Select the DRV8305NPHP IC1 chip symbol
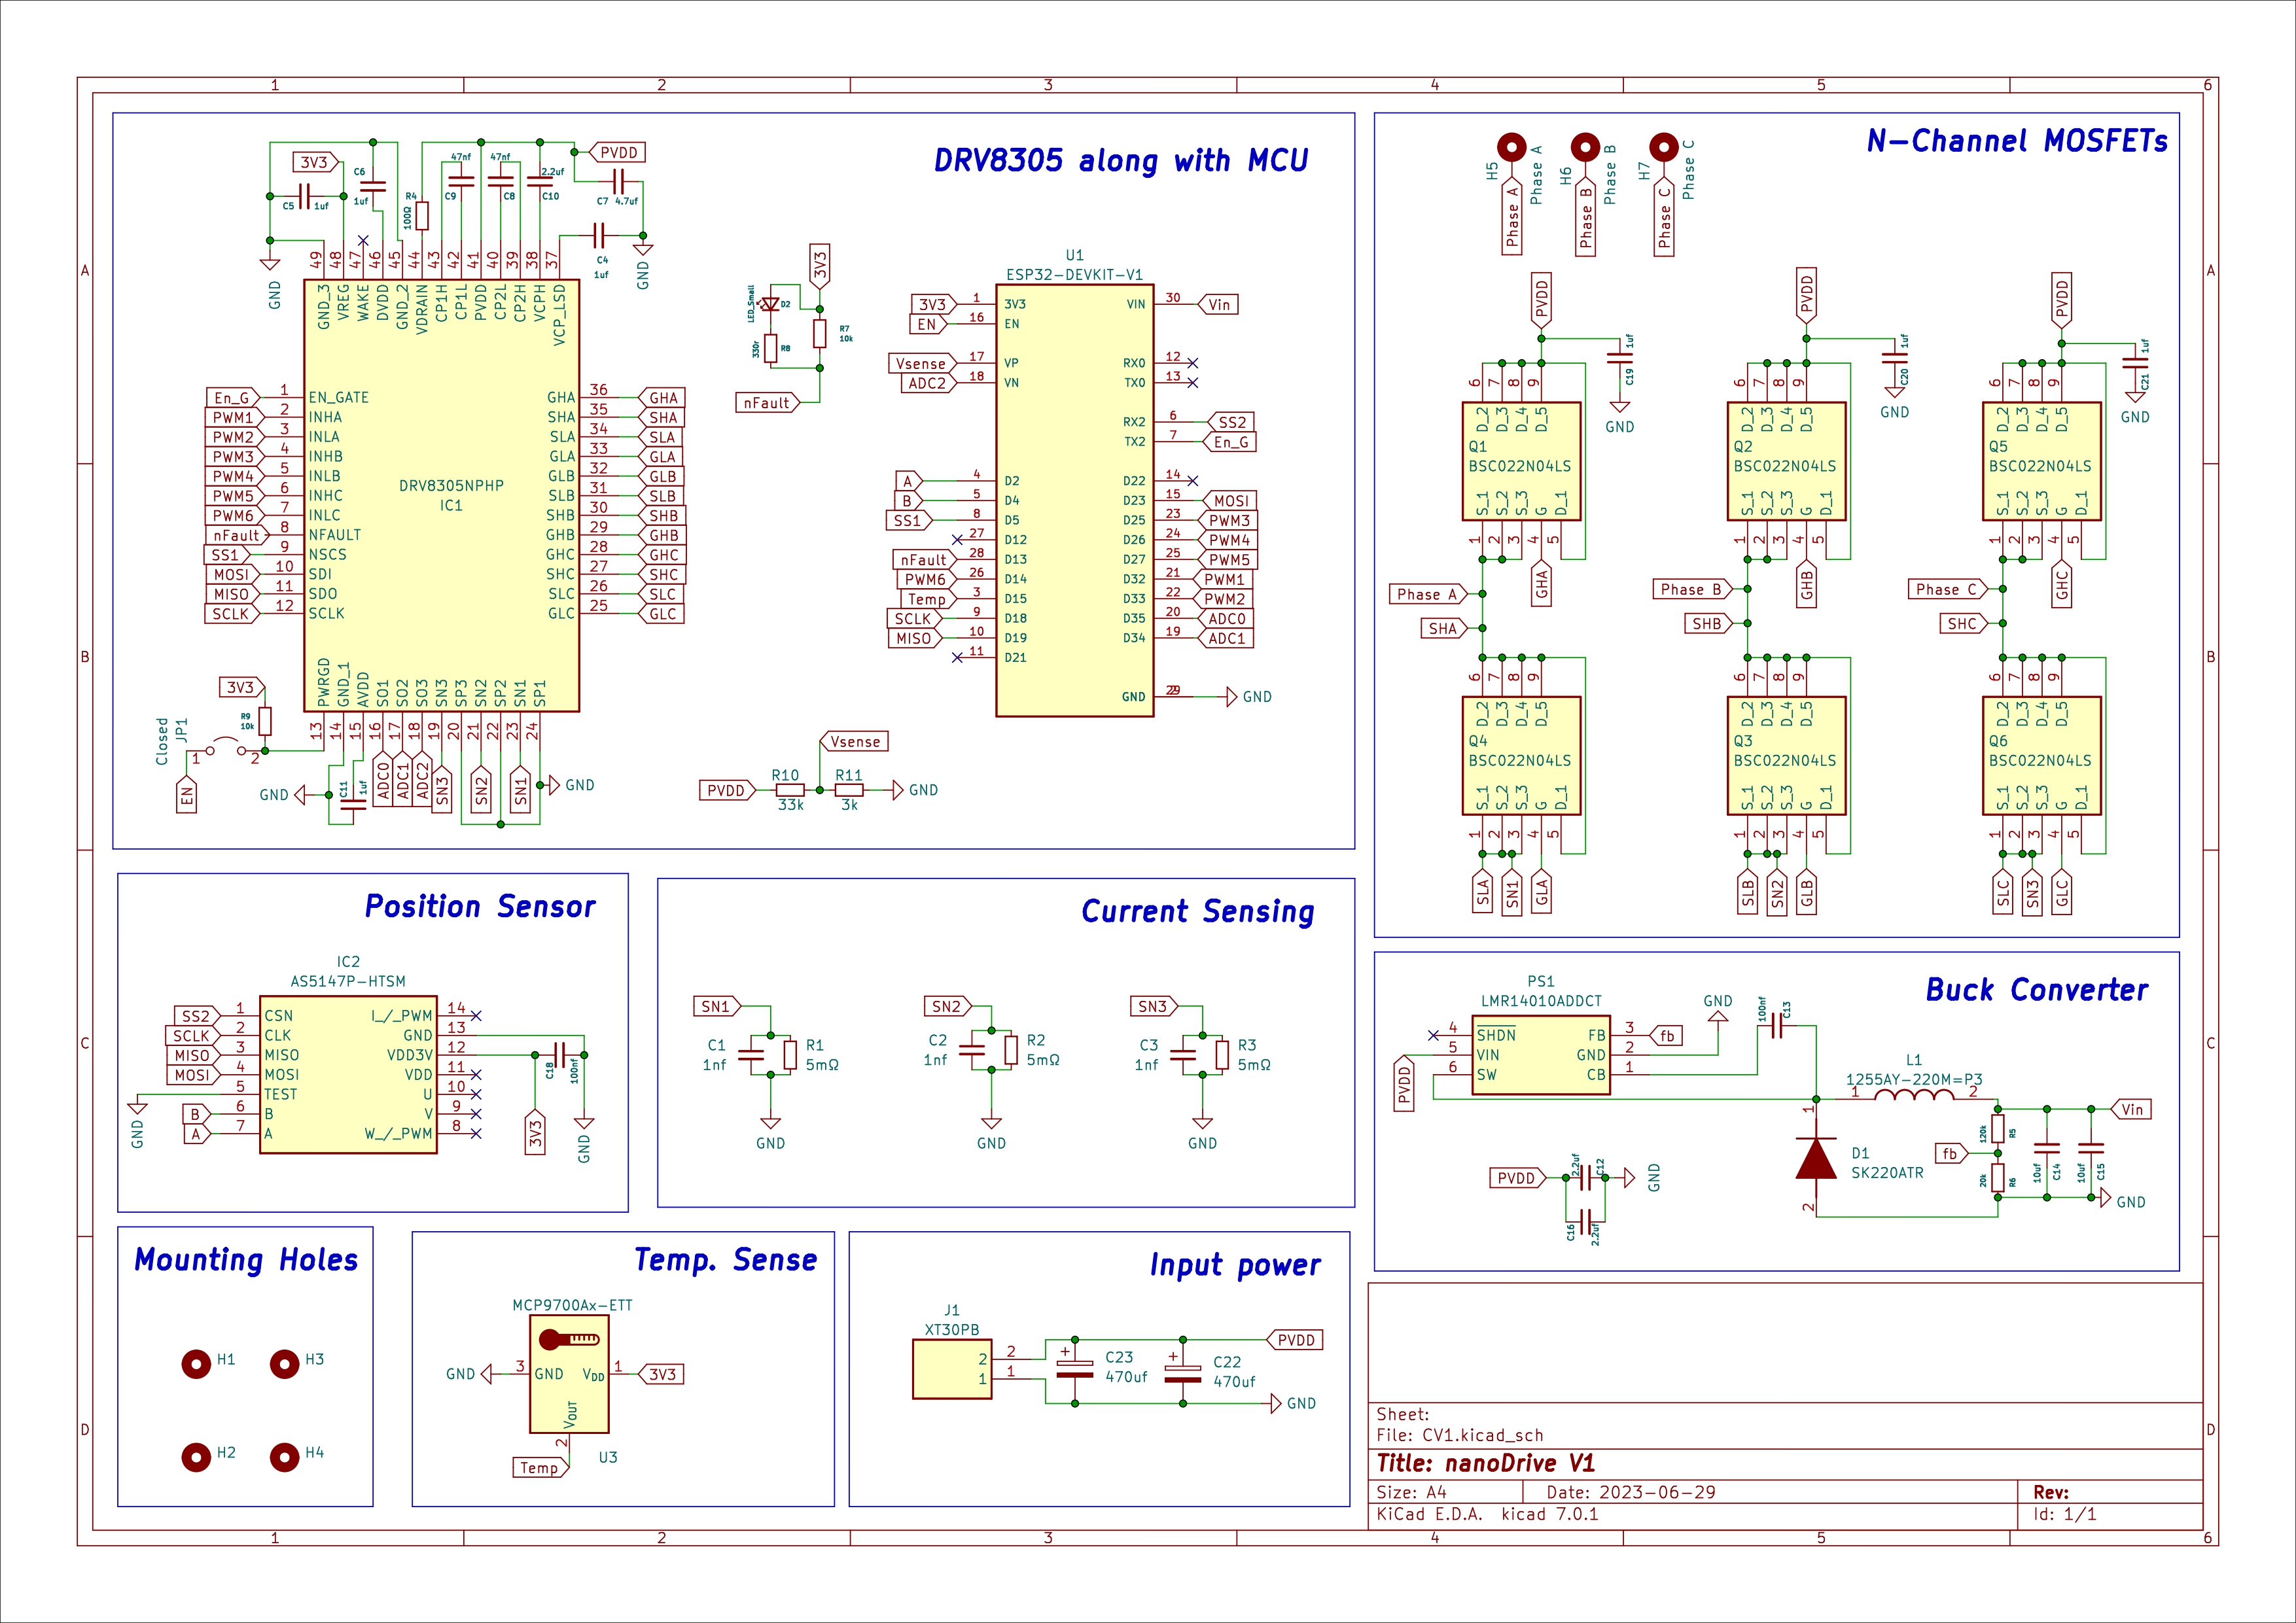The image size is (2296, 1623). [x=441, y=496]
